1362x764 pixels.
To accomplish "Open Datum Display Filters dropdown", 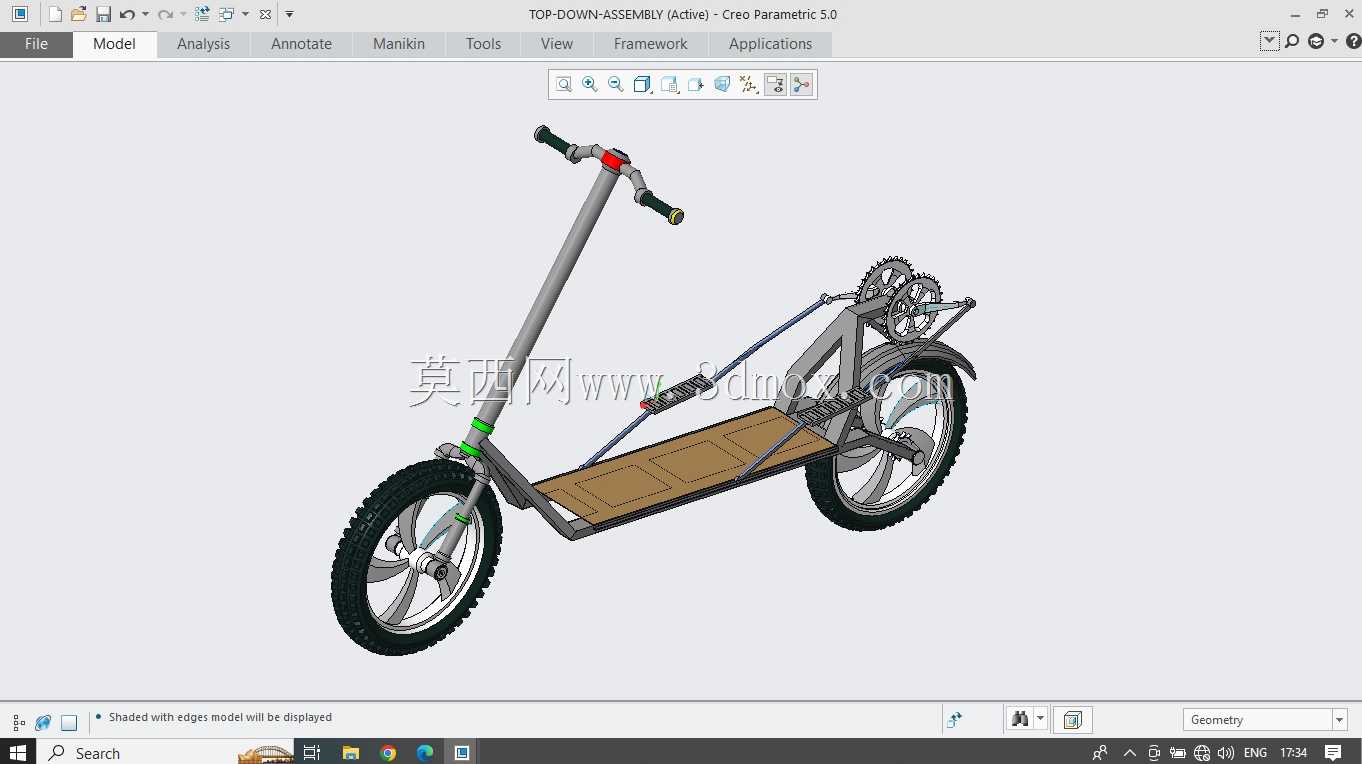I will coord(749,85).
